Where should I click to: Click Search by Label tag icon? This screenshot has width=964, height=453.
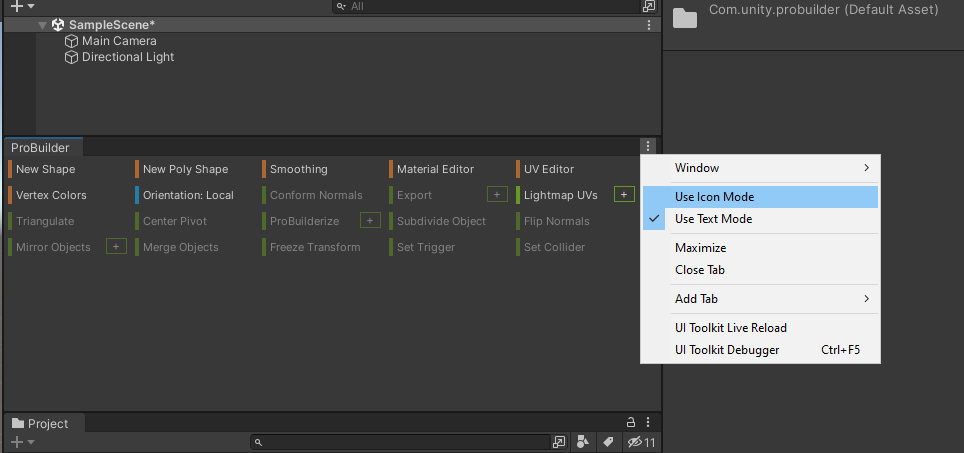[x=608, y=442]
